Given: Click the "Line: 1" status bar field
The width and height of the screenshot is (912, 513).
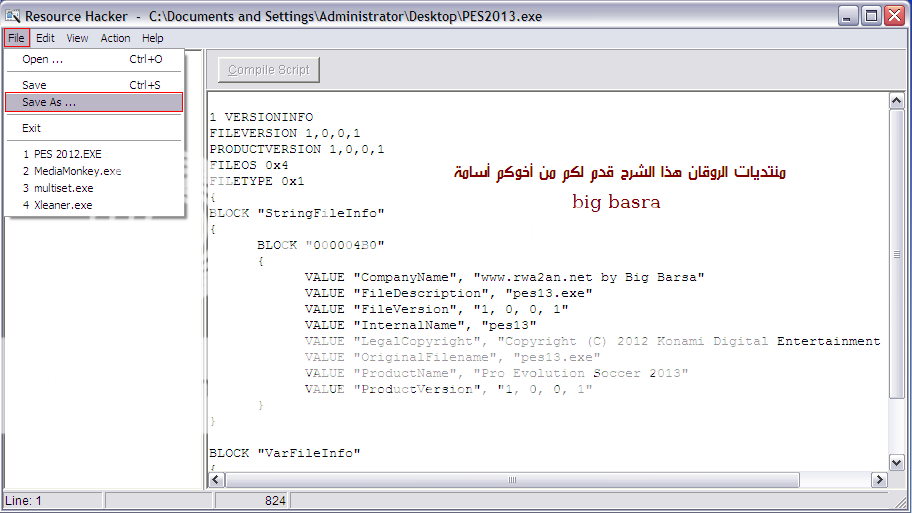Looking at the screenshot, I should (x=52, y=501).
